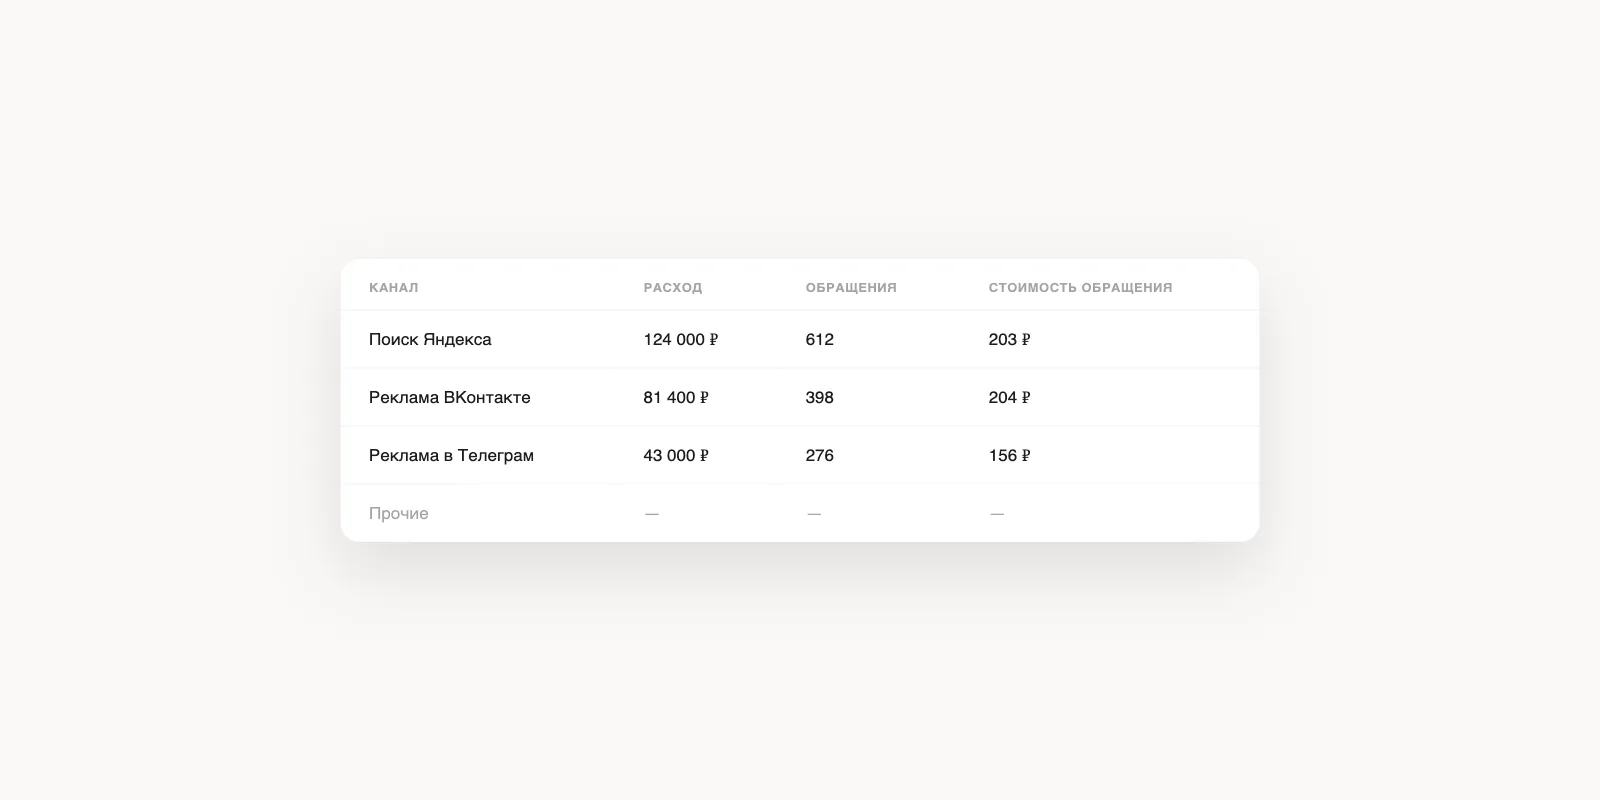
Task: Click the «Стоимость обращения» column header
Action: click(1080, 288)
